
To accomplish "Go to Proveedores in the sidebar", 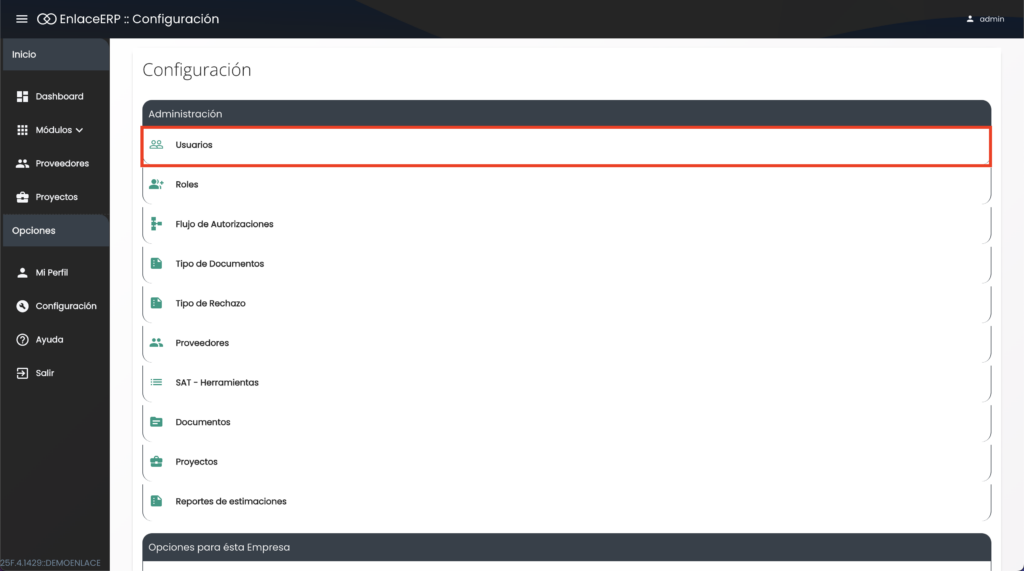I will (x=61, y=164).
